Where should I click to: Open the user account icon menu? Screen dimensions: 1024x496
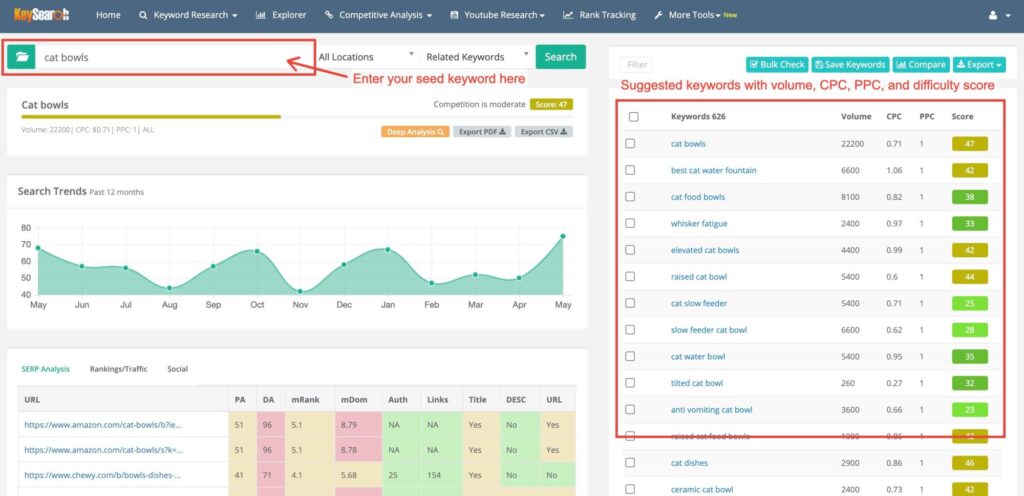996,15
